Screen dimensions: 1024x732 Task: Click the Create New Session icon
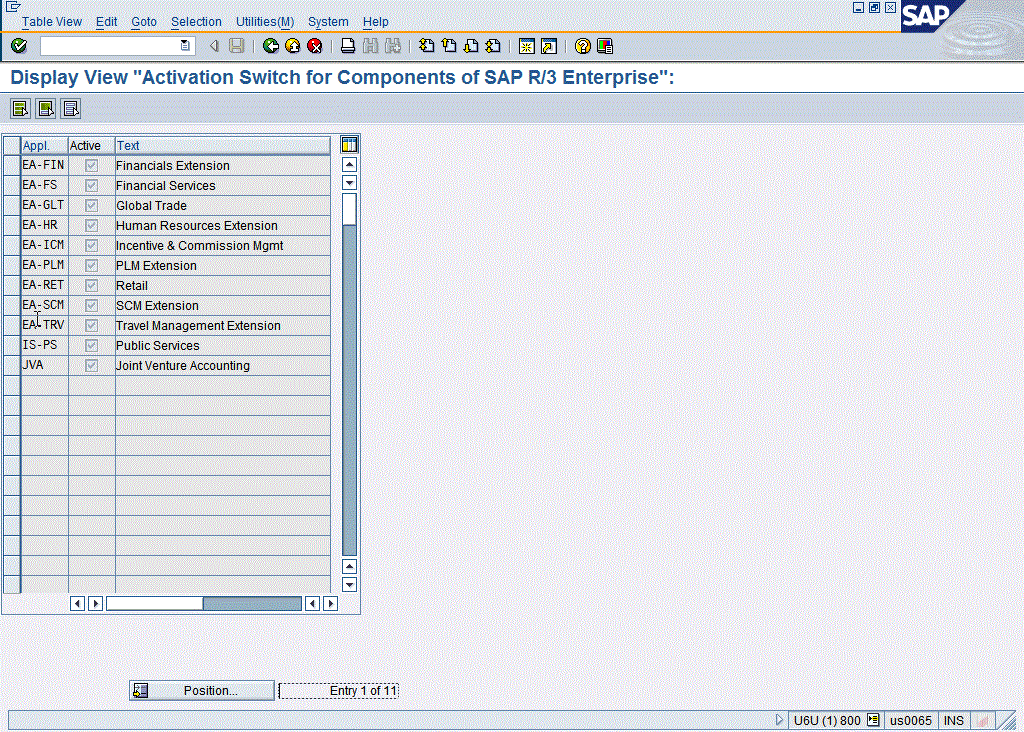tap(526, 46)
